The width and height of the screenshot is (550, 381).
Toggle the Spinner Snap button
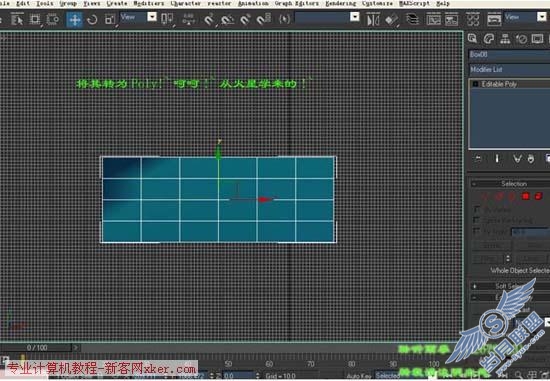pyautogui.click(x=263, y=19)
